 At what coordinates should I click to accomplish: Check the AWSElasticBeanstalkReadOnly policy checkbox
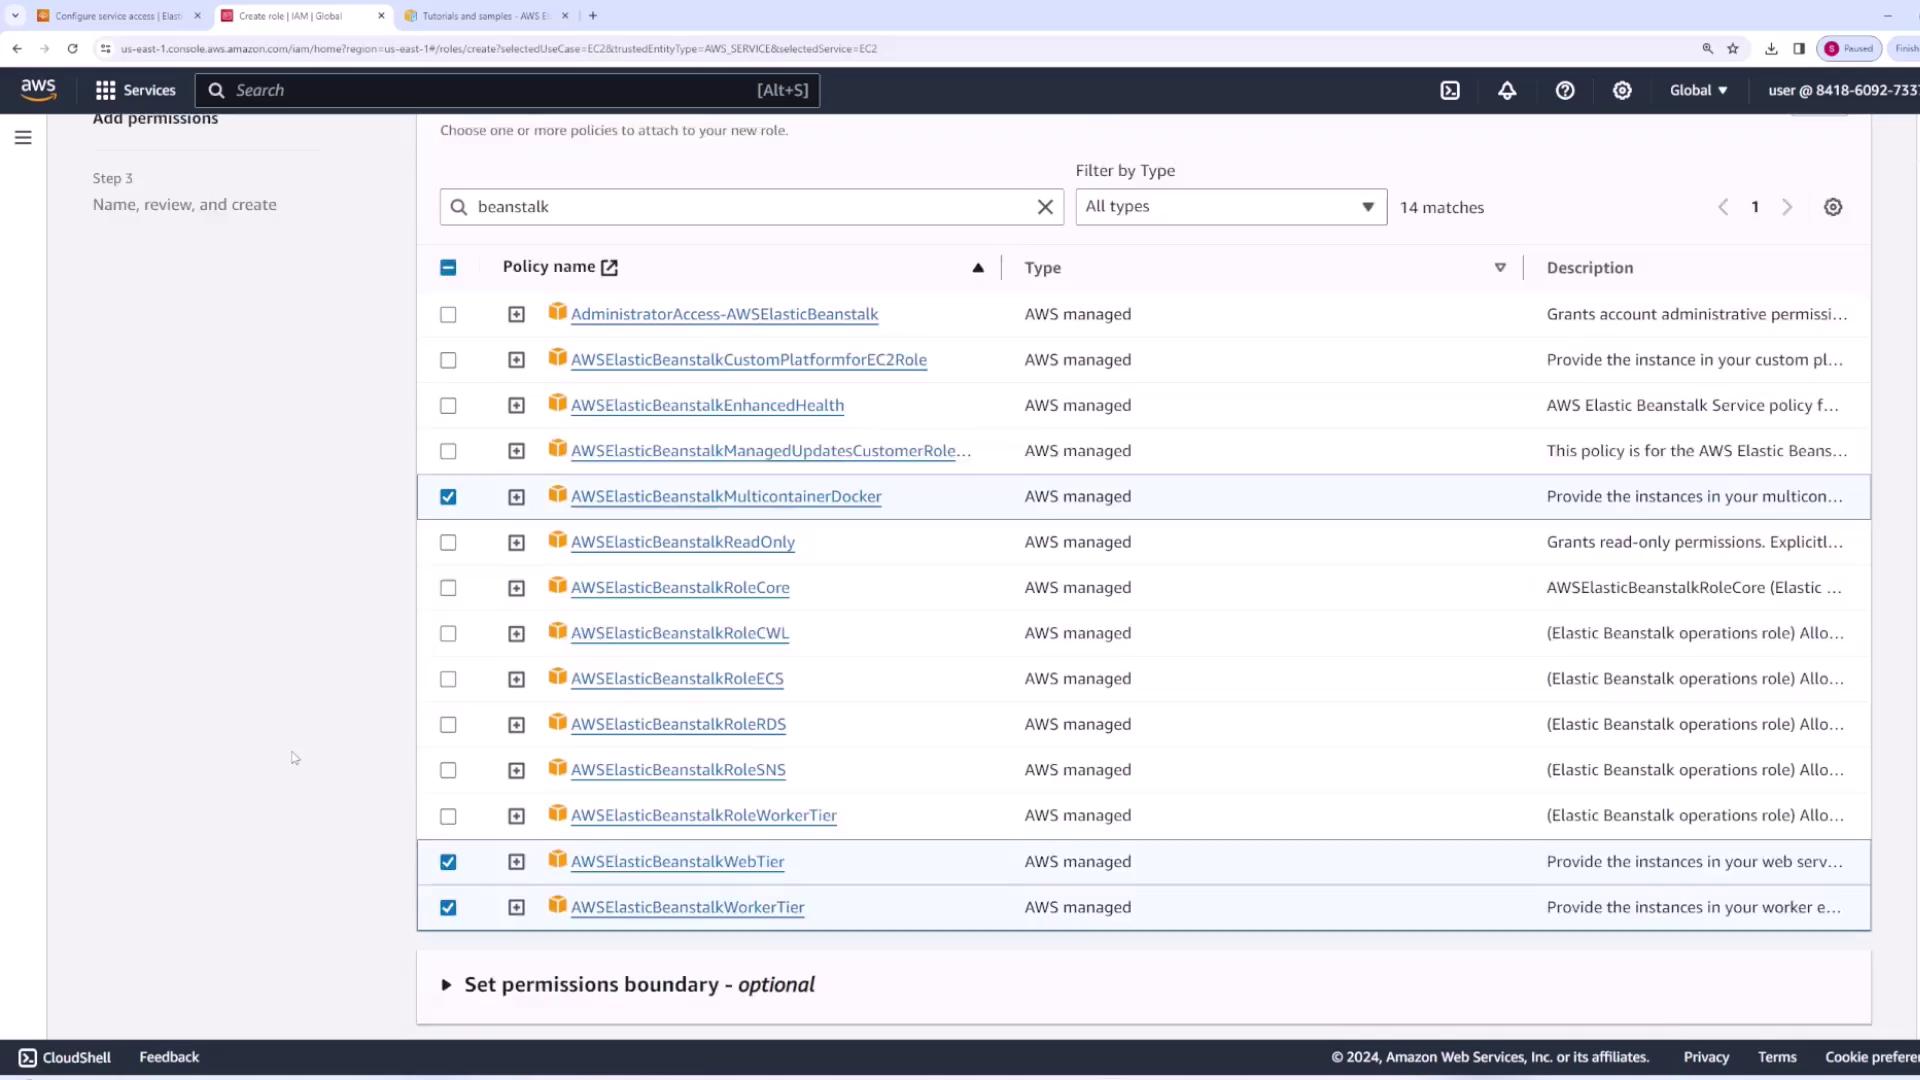[x=448, y=543]
